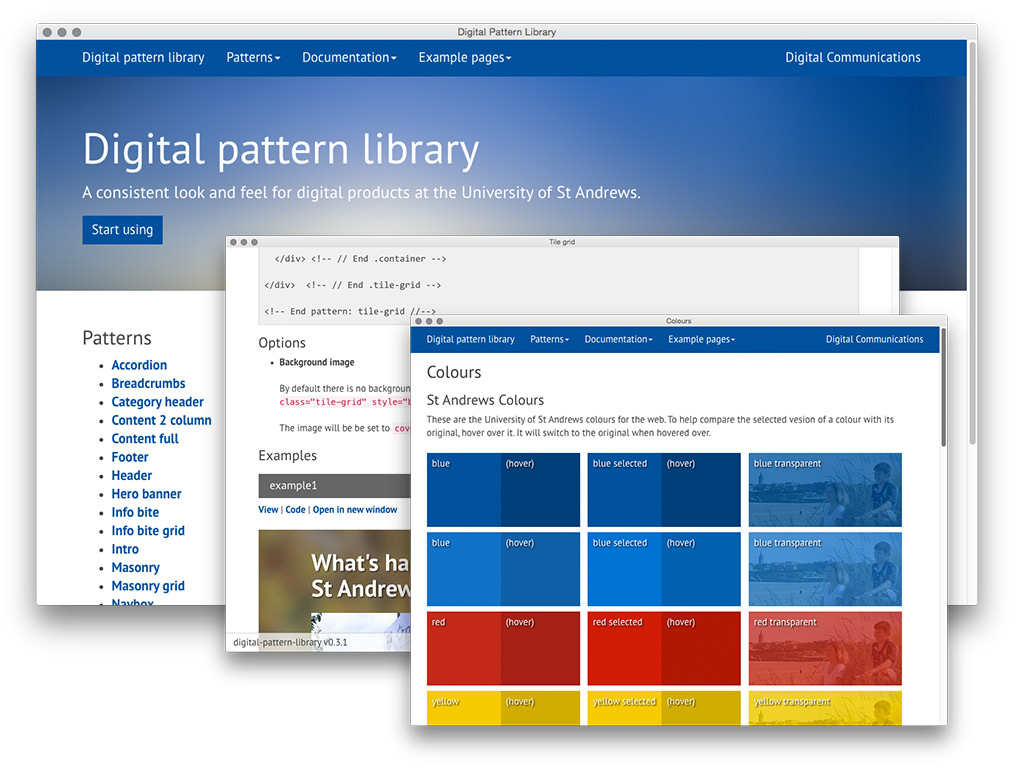Select the lighter blue selected swatch in second row
The height and width of the screenshot is (768, 1024).
(x=624, y=569)
